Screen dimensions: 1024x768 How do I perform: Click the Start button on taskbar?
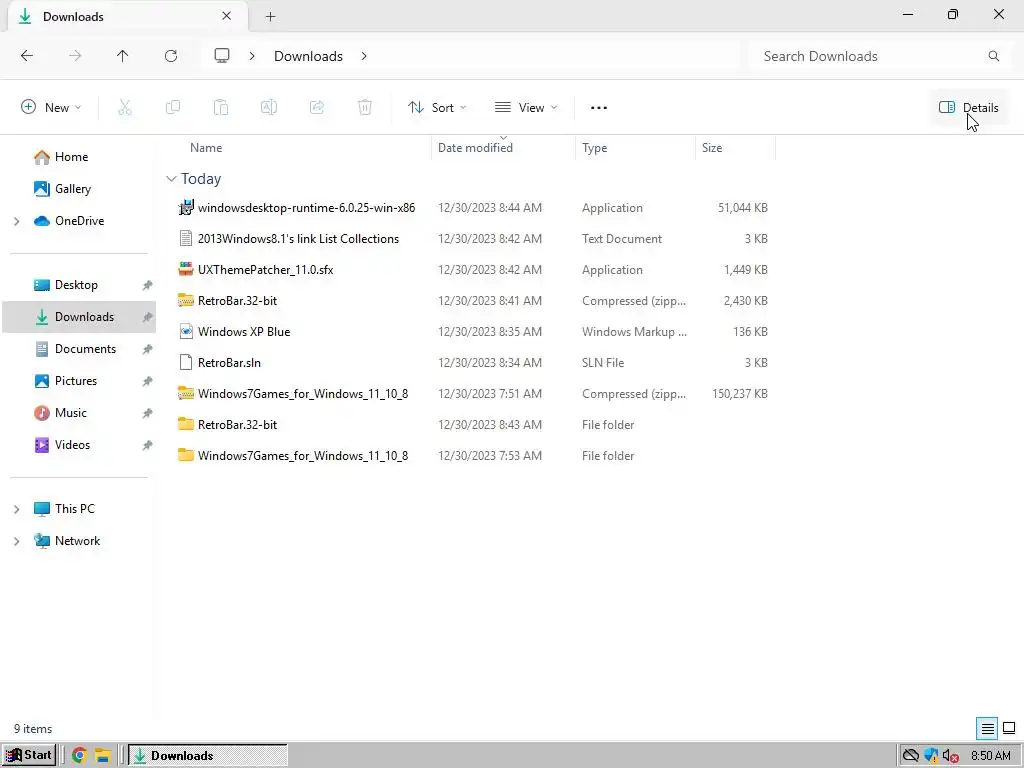click(29, 755)
